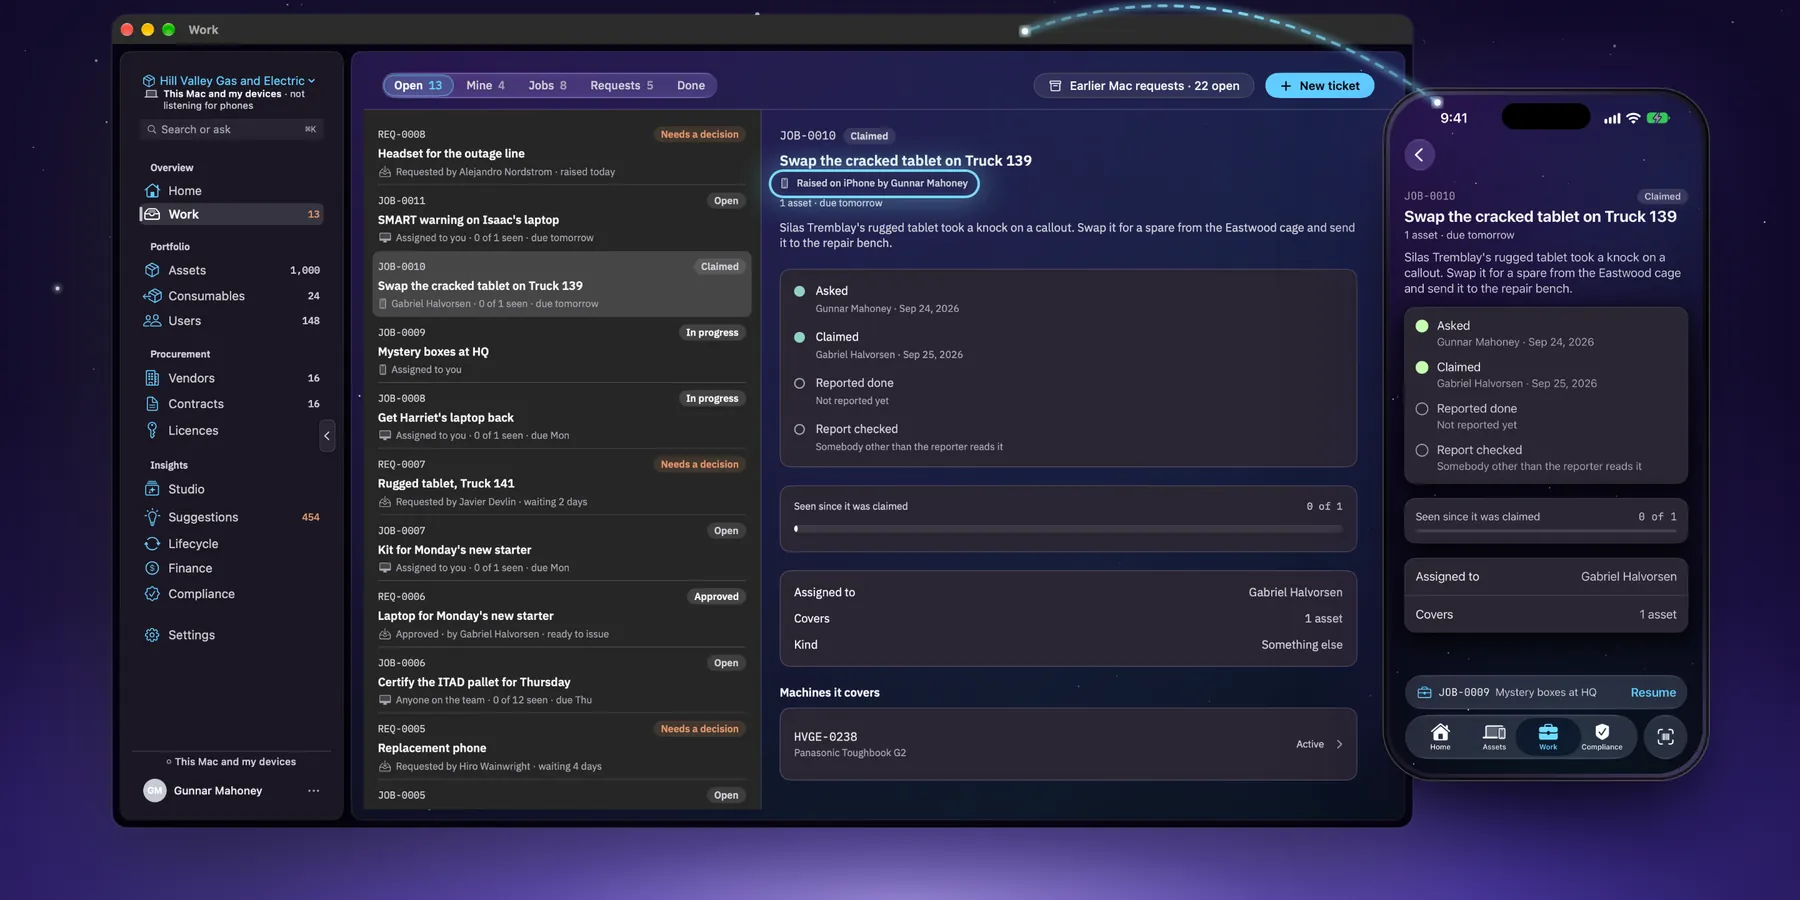The width and height of the screenshot is (1800, 900).
Task: Open the Gunnar Mahoney account menu dots
Action: pyautogui.click(x=314, y=791)
